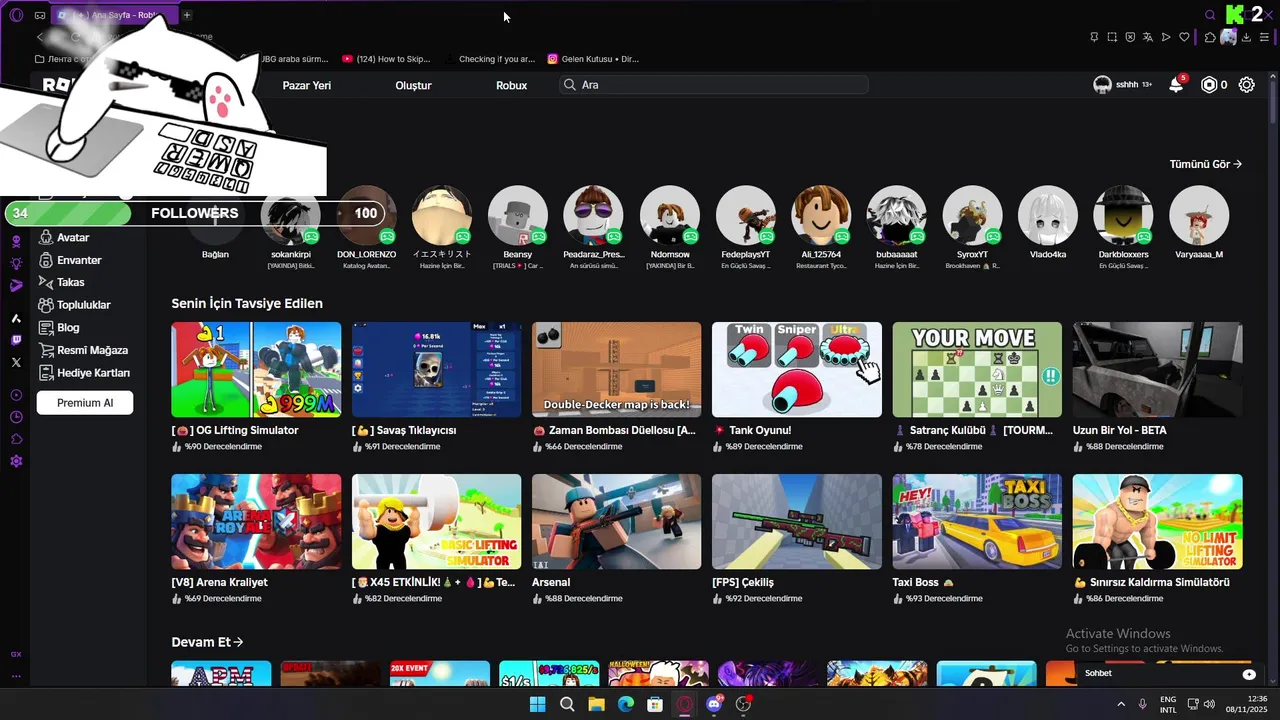Viewport: 1280px width, 720px height.
Task: Open friend Vlado4ka's avatar
Action: click(x=1048, y=215)
